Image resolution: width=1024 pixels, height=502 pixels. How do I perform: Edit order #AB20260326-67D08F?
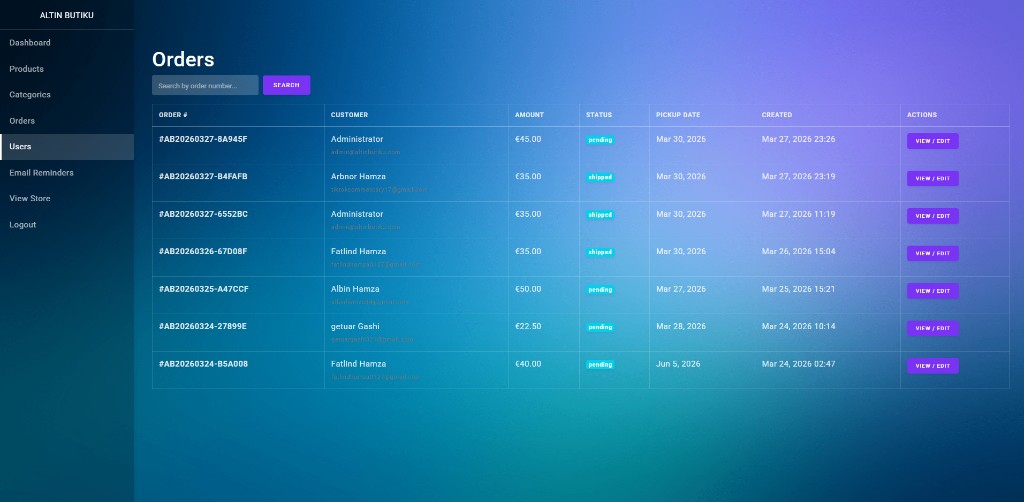coord(932,254)
